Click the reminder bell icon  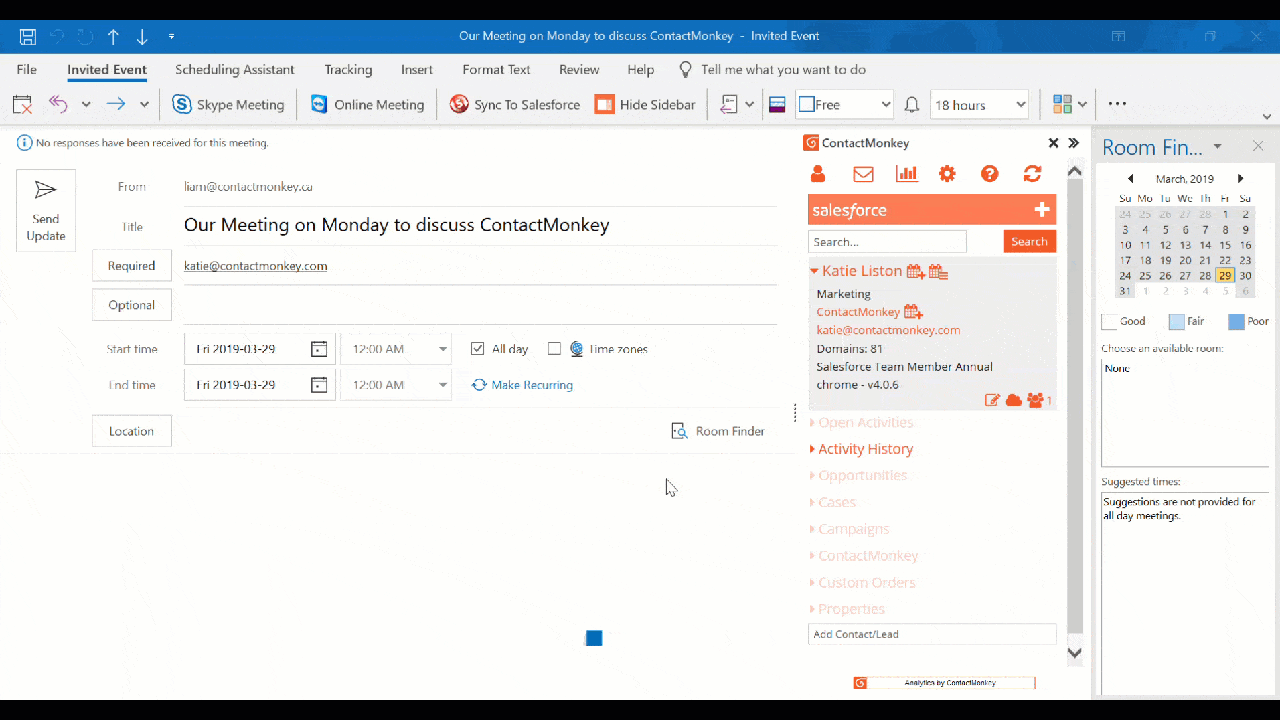[x=912, y=104]
